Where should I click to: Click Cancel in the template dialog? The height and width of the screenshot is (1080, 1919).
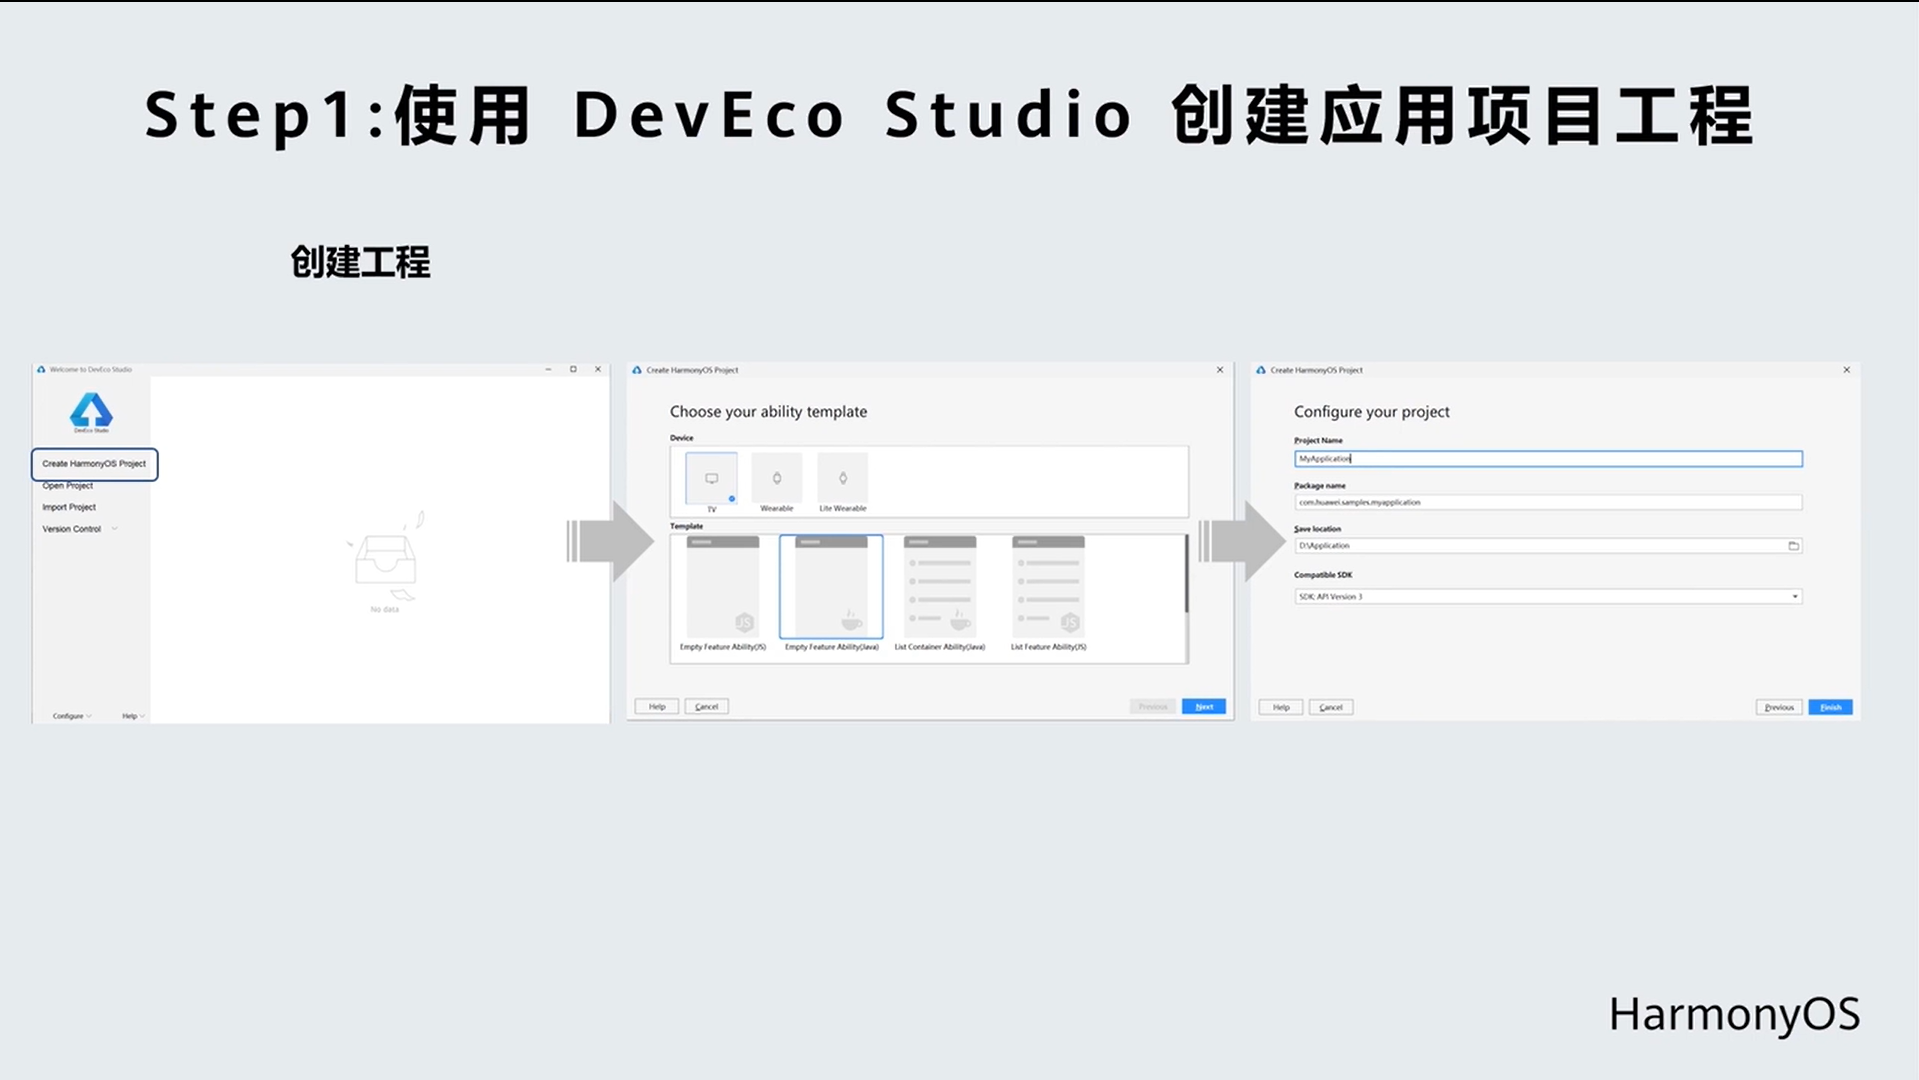coord(707,707)
